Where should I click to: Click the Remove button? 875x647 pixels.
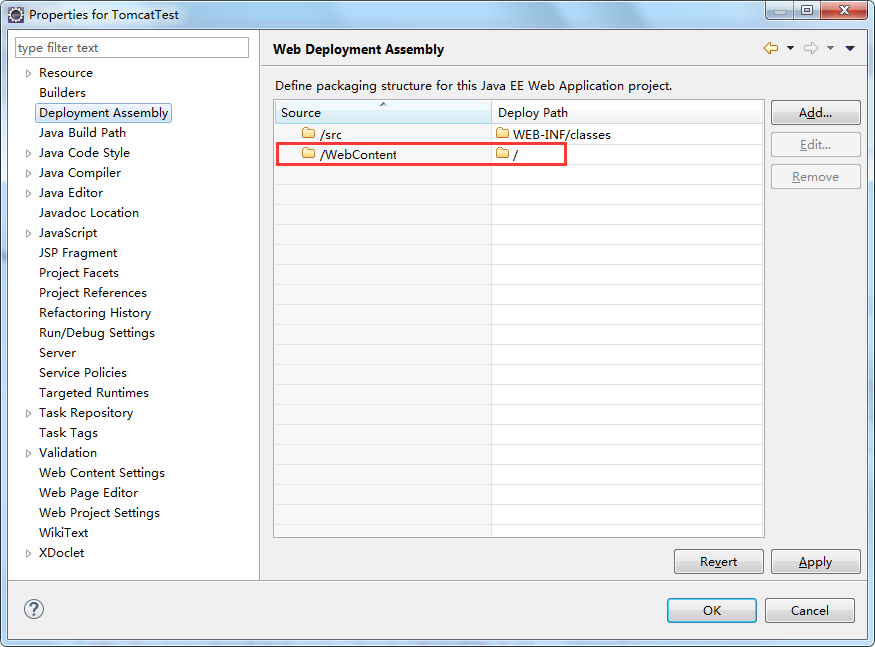[815, 176]
